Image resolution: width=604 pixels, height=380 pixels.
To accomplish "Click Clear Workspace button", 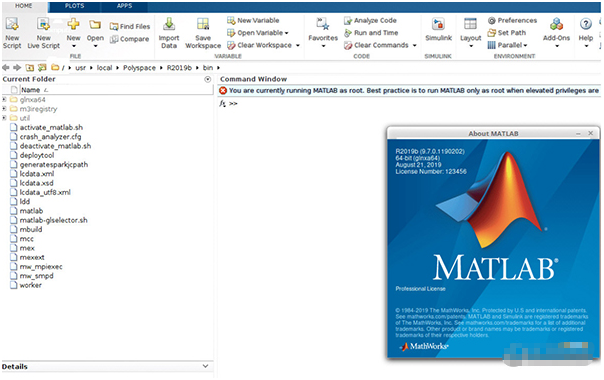I will point(259,45).
